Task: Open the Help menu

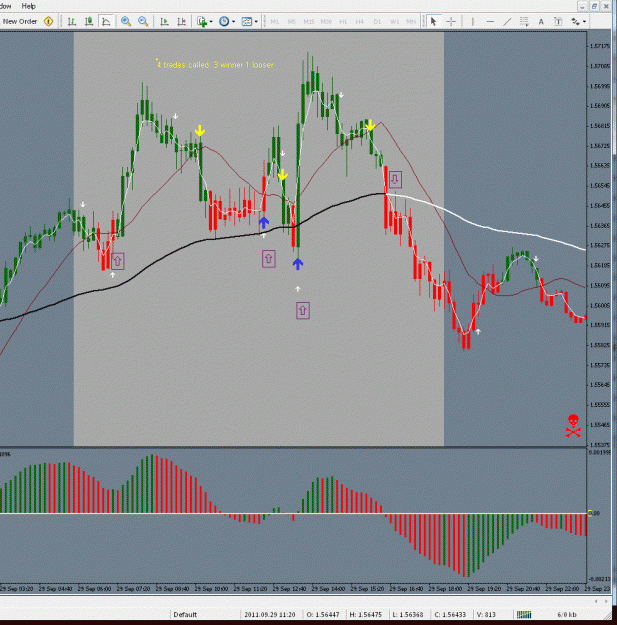Action: click(28, 6)
